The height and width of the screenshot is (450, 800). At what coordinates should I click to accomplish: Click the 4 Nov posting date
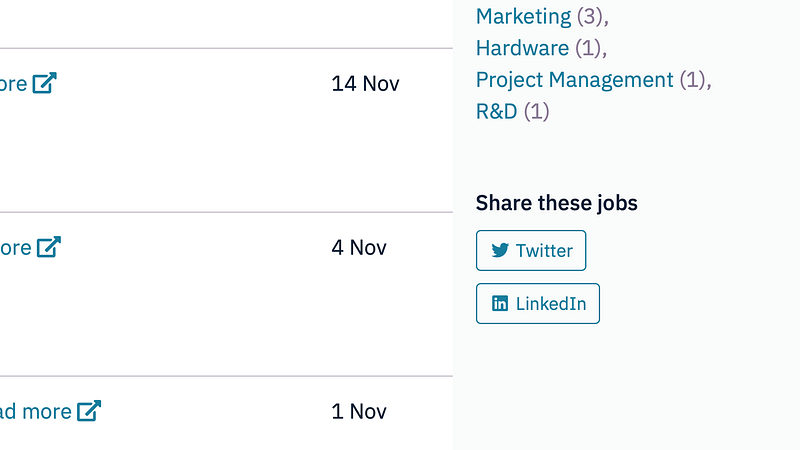[x=359, y=247]
